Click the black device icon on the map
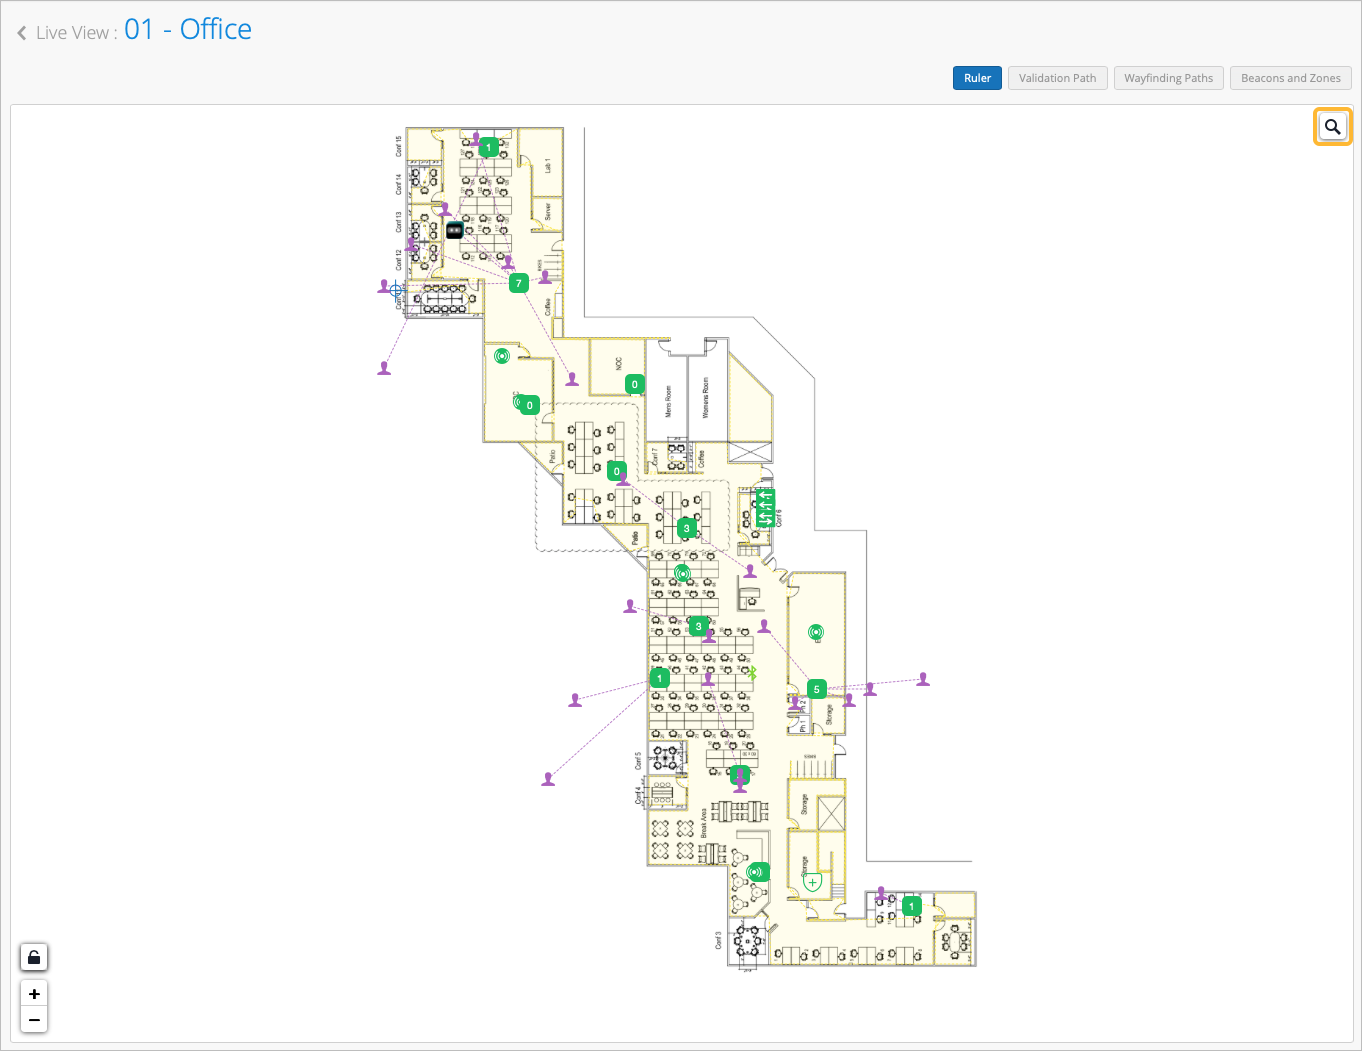This screenshot has width=1362, height=1051. [x=454, y=230]
